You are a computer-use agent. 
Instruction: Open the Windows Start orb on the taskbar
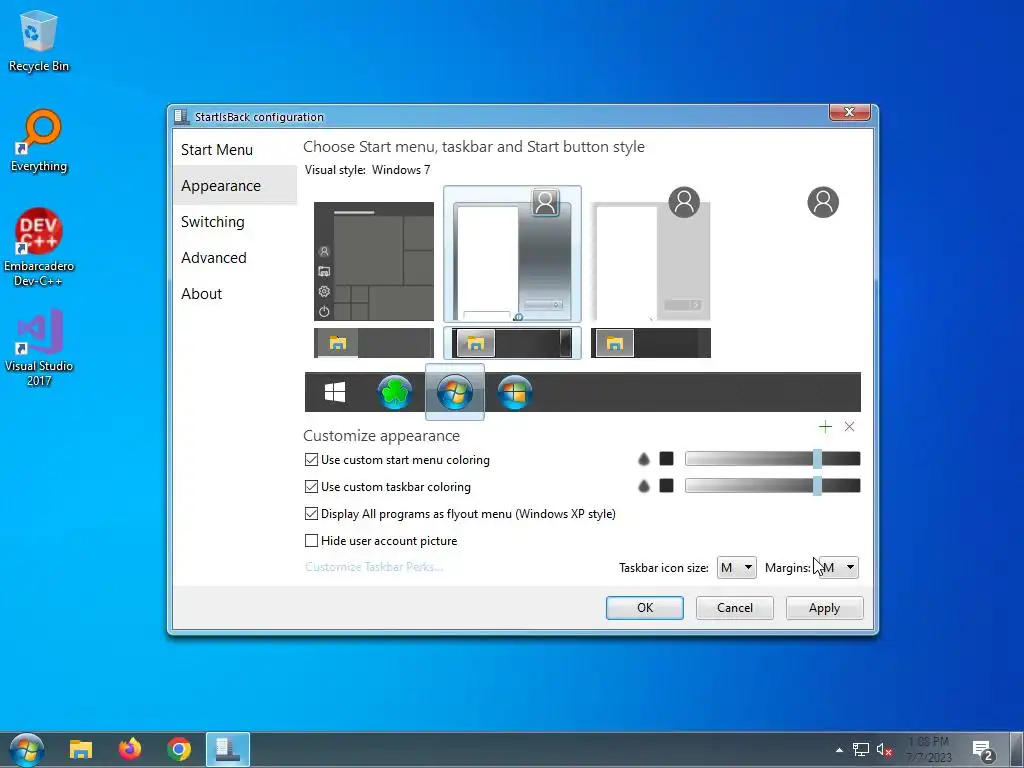point(27,750)
